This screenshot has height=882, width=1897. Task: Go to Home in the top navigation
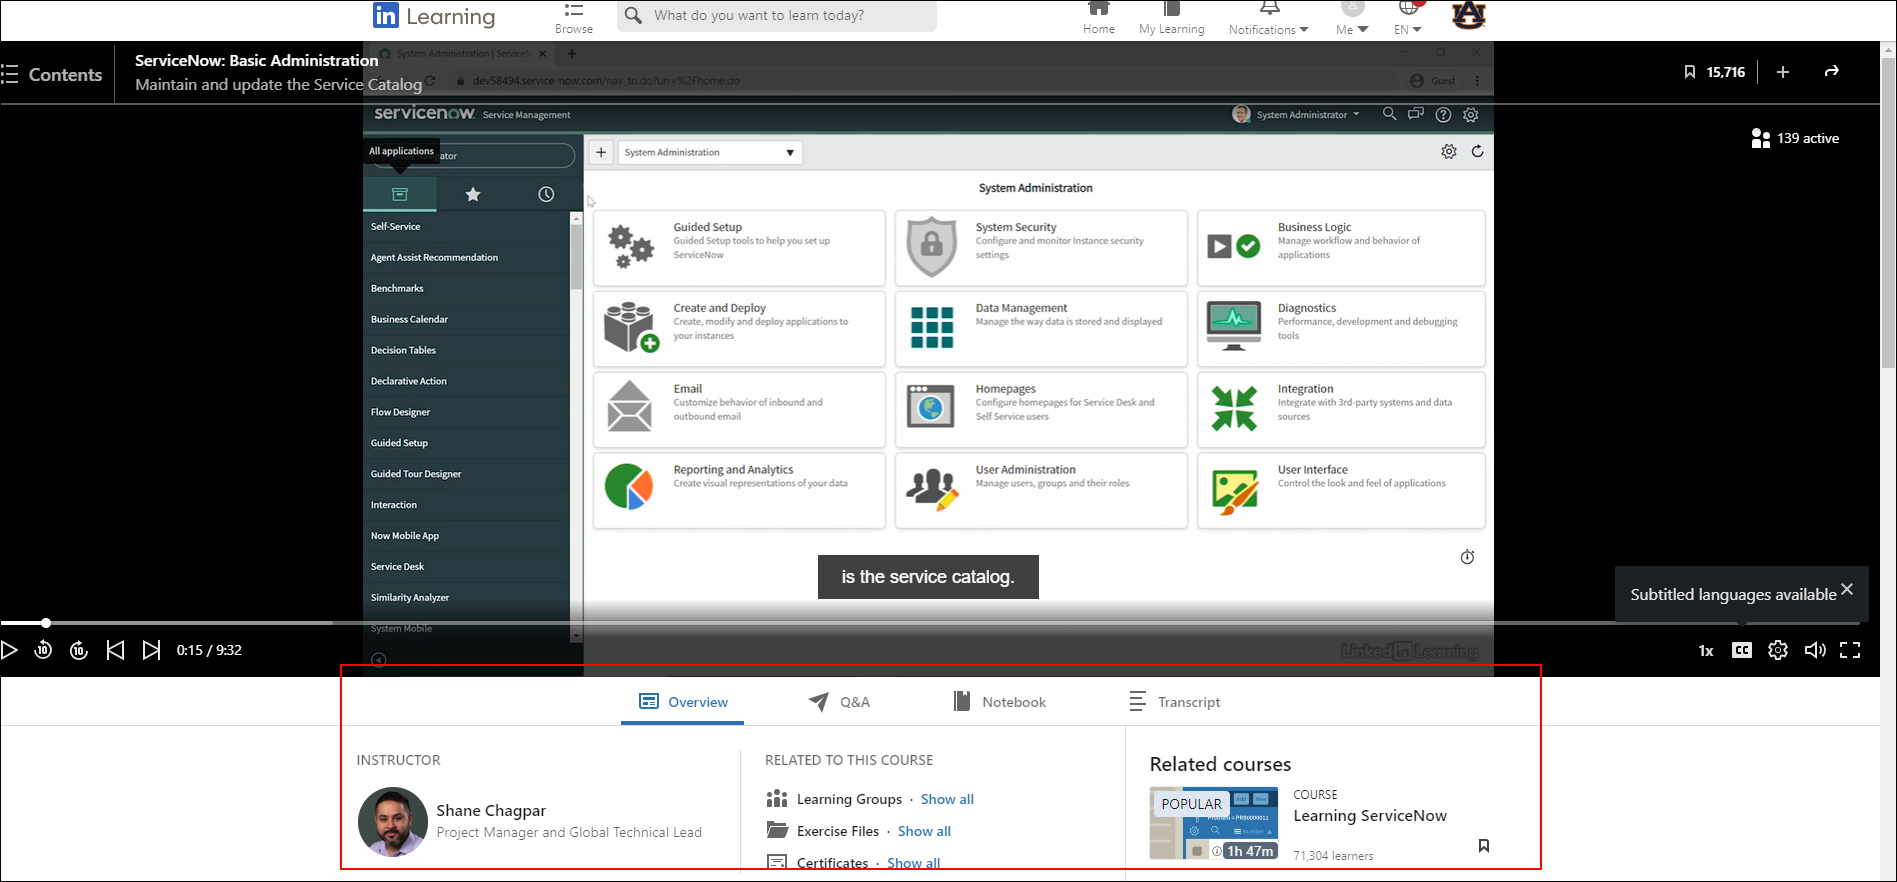tap(1098, 18)
